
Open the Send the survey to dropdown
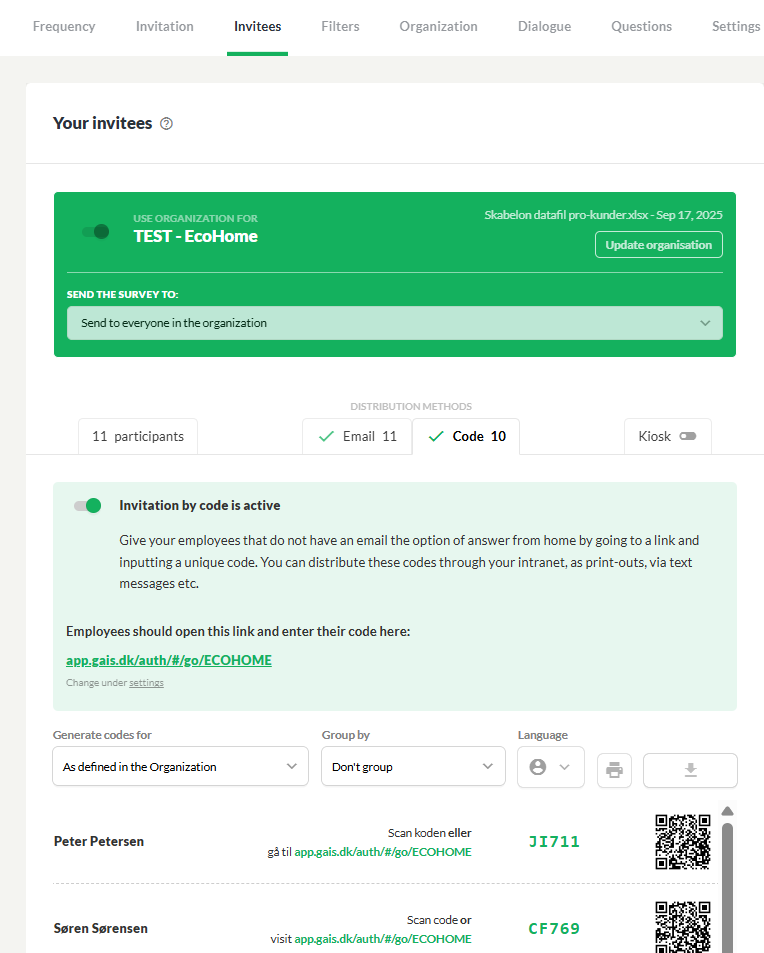394,323
